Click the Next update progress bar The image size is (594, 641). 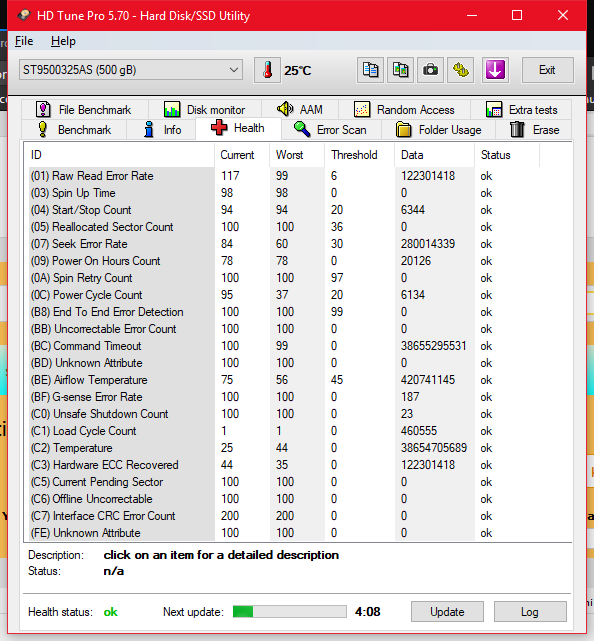[289, 612]
